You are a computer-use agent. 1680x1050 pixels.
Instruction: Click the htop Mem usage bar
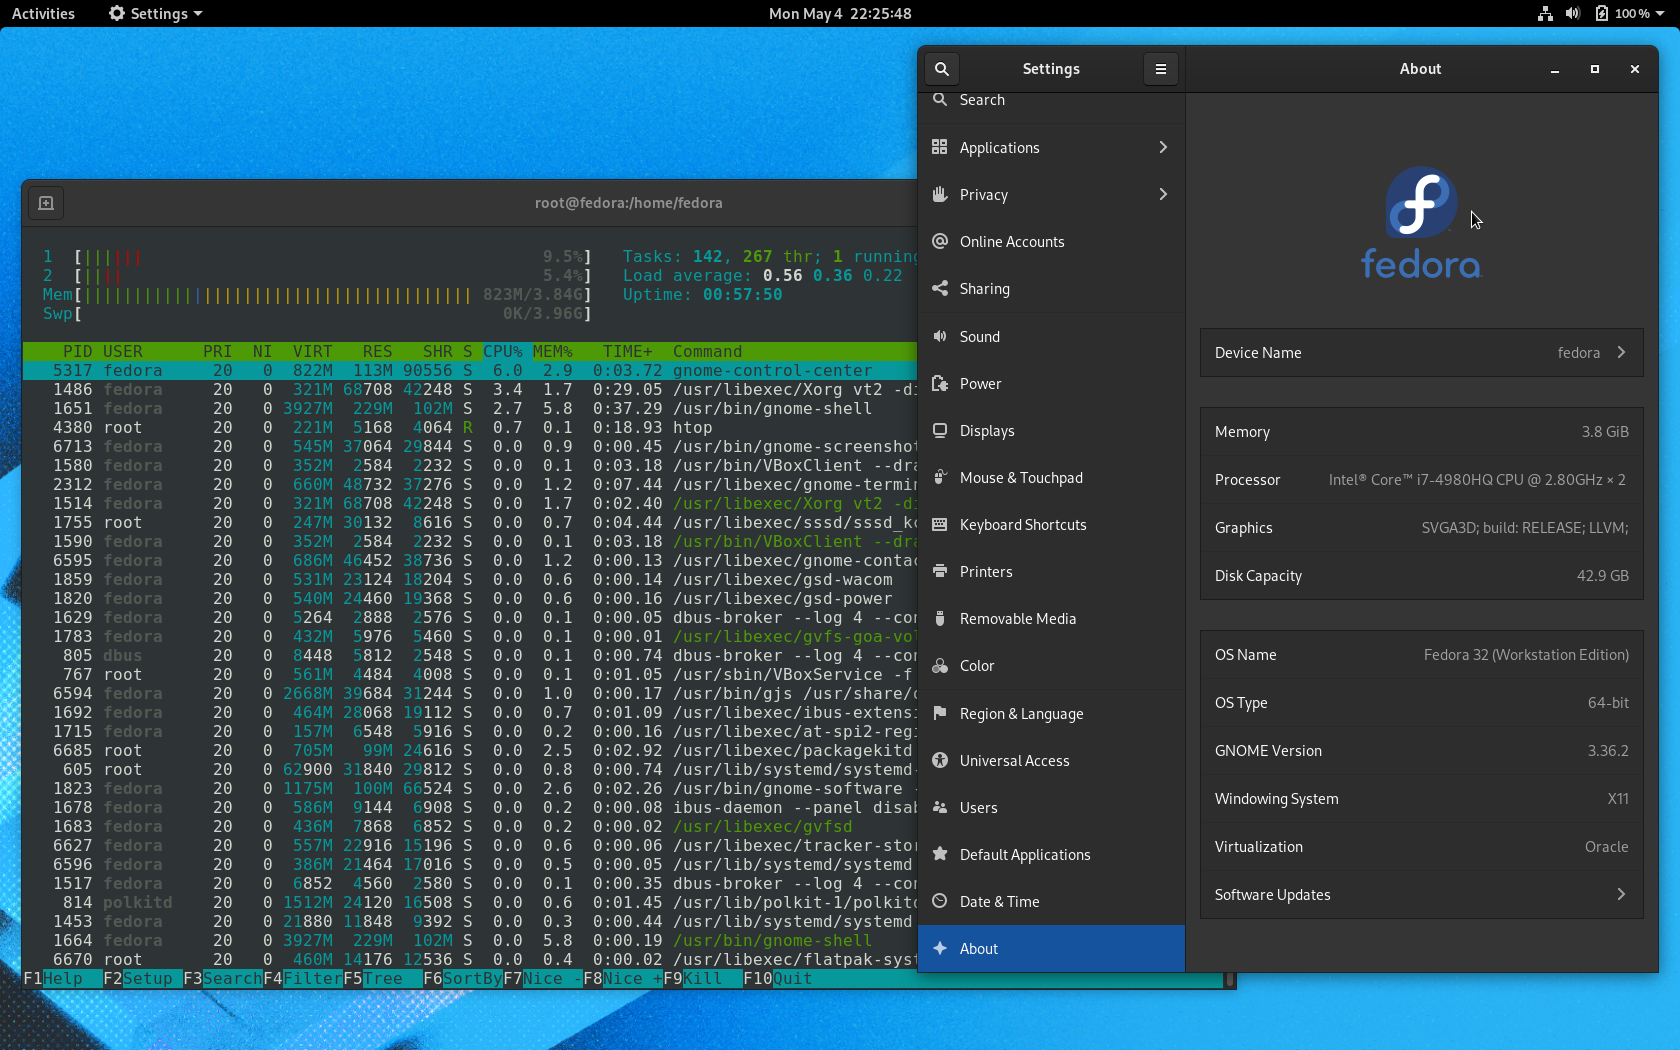point(317,294)
